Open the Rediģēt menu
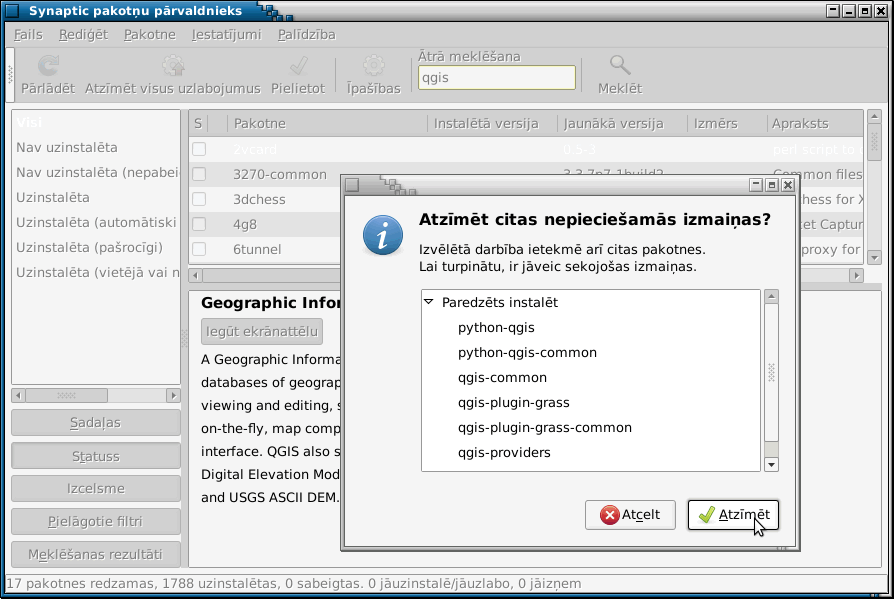The height and width of the screenshot is (599, 894). tap(83, 35)
